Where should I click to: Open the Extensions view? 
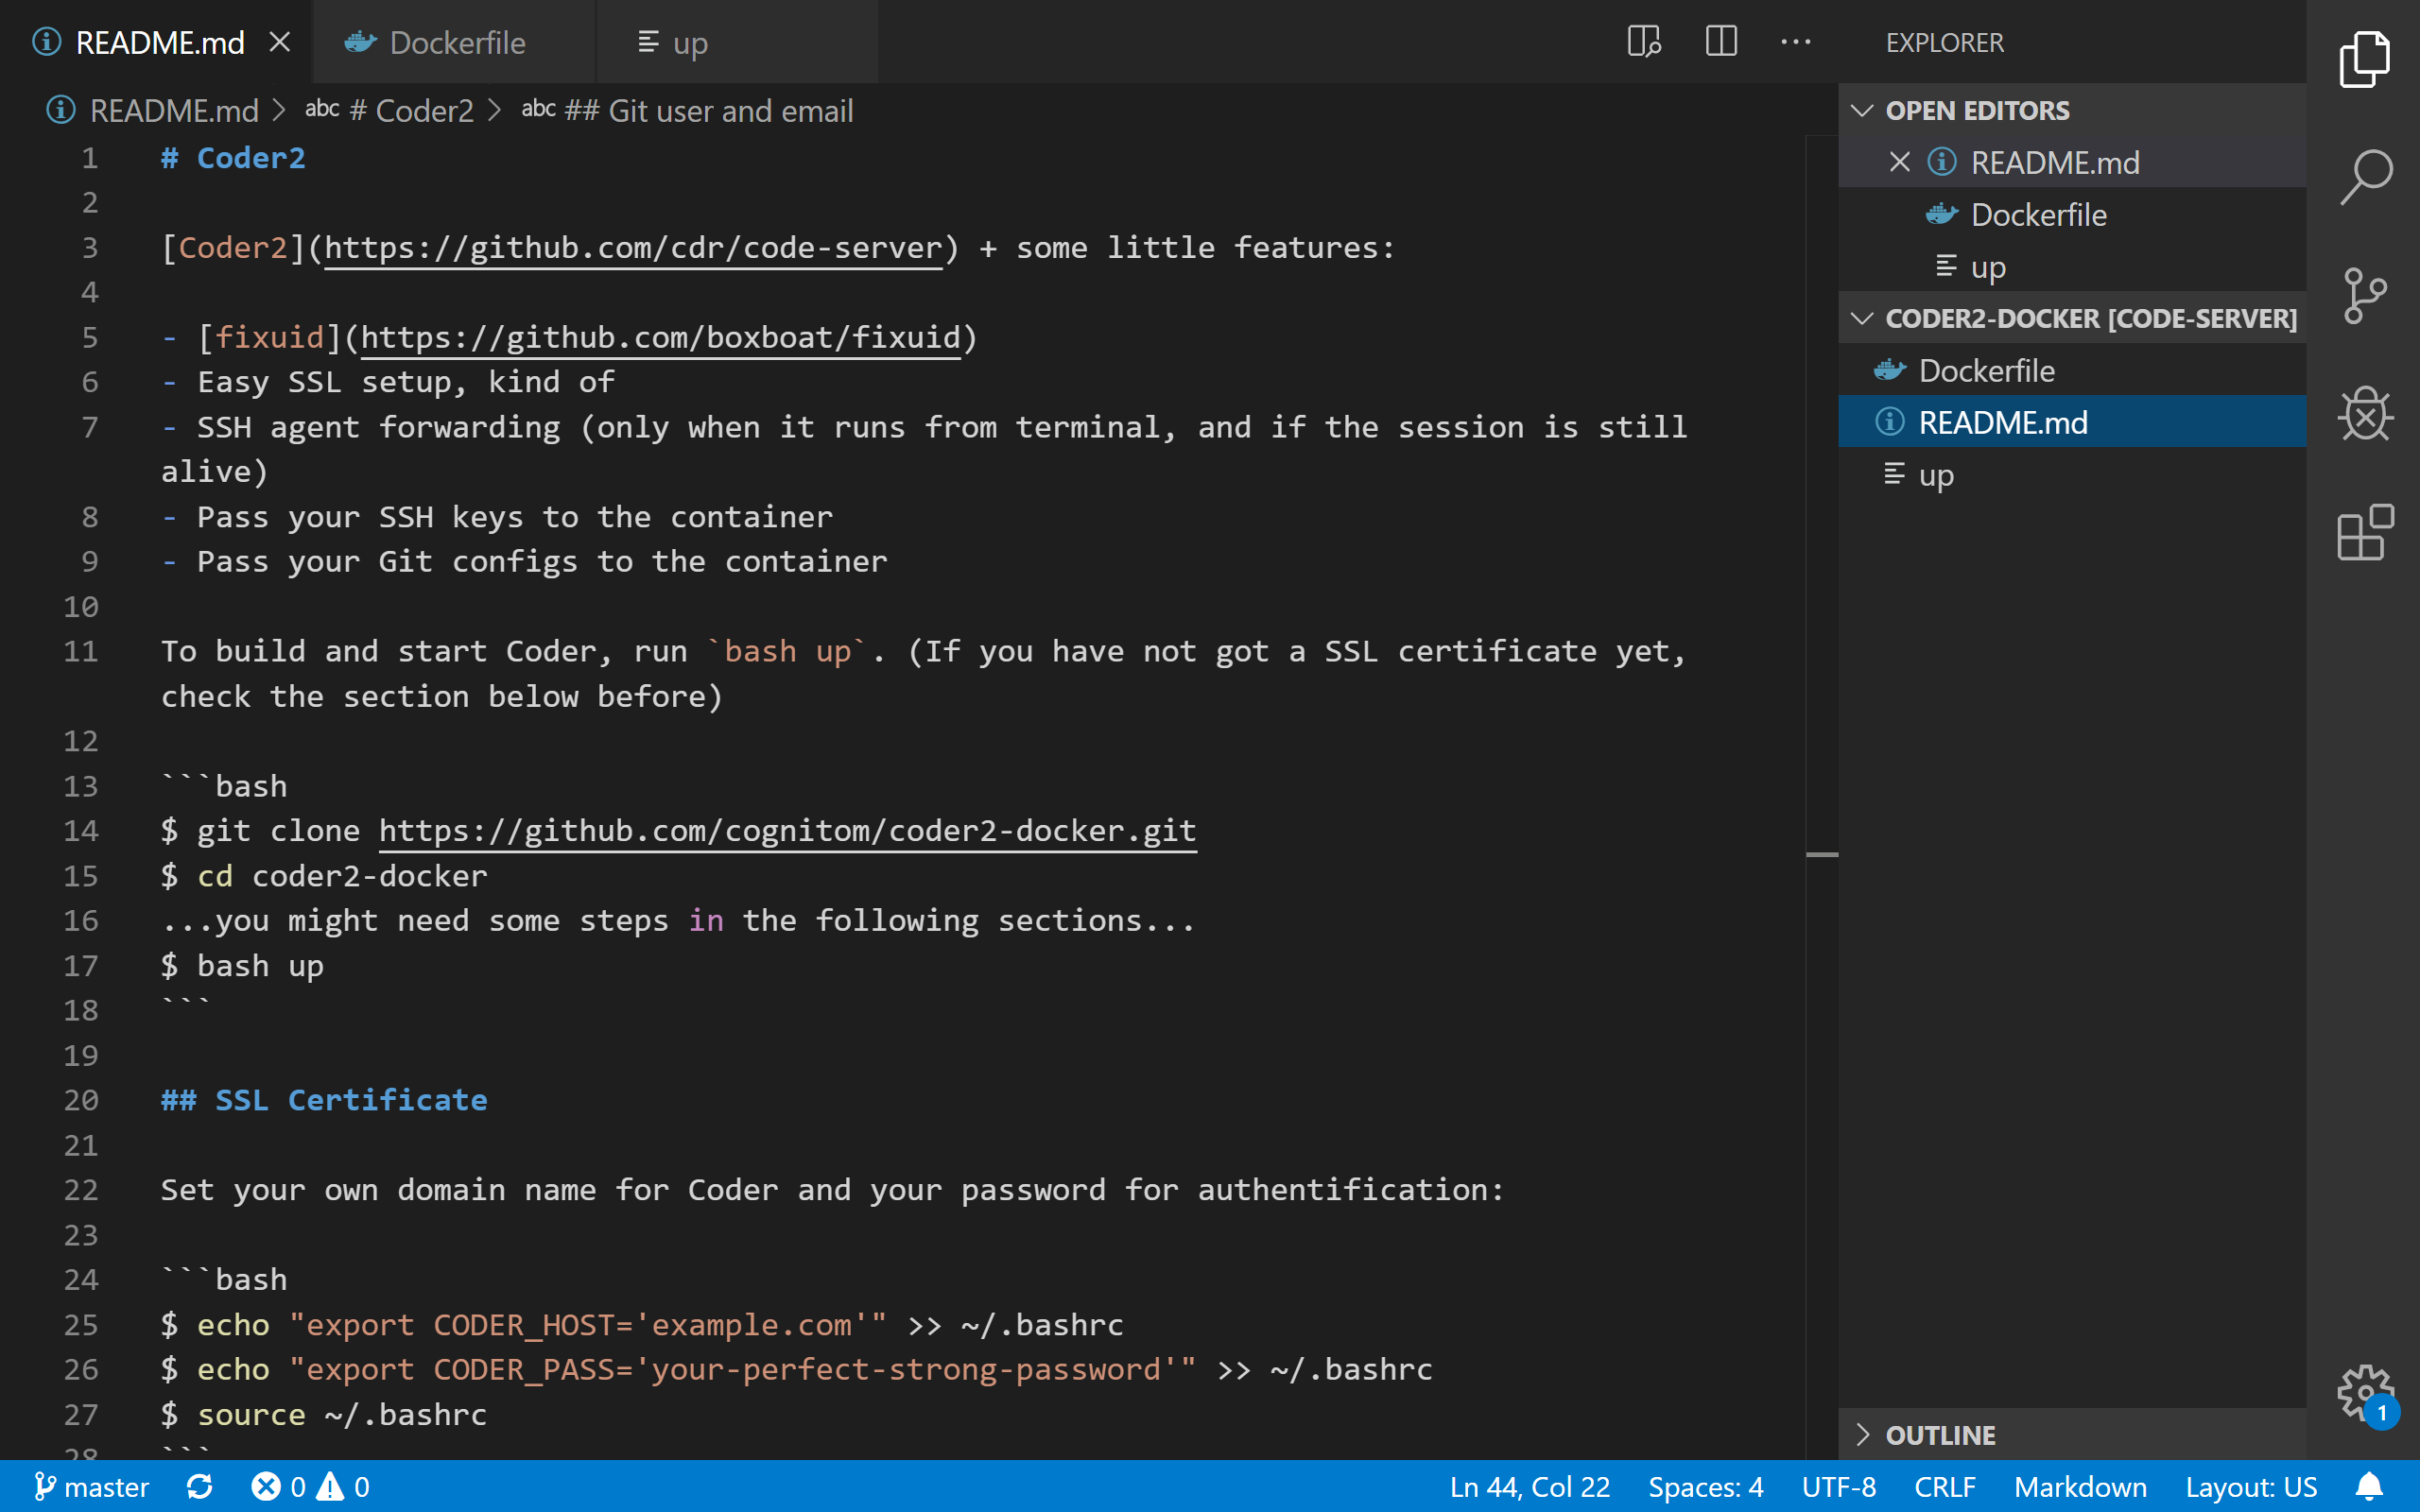coord(2364,532)
